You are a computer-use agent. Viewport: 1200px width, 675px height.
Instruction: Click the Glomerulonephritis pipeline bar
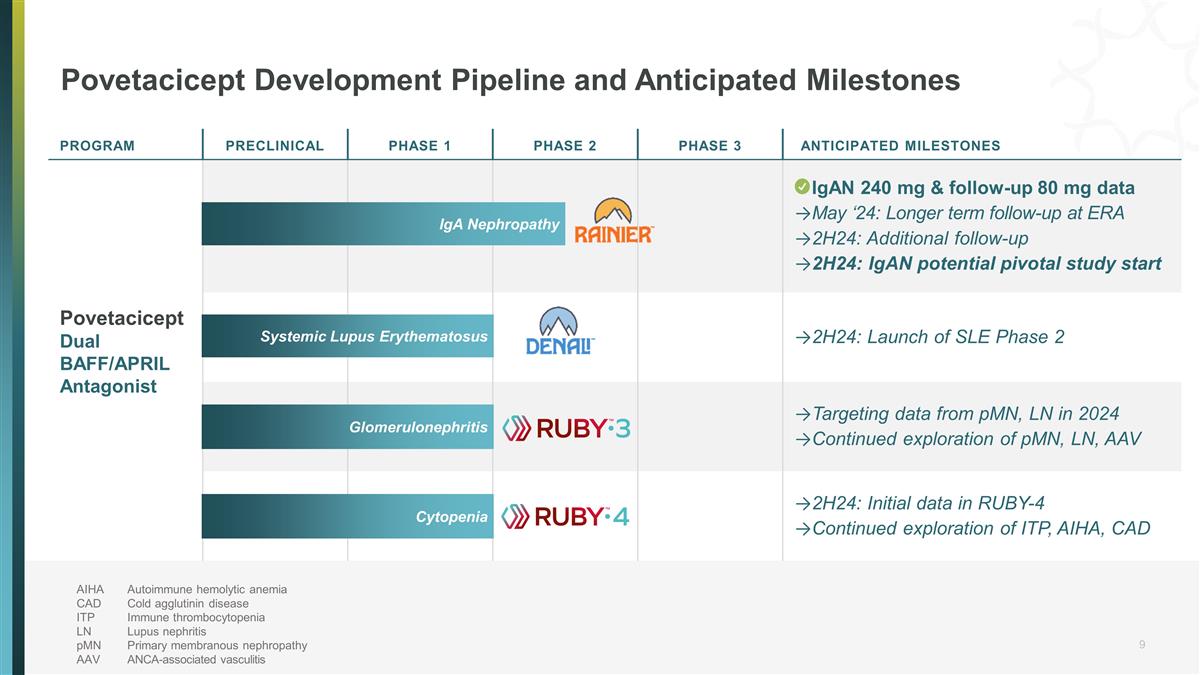point(347,427)
